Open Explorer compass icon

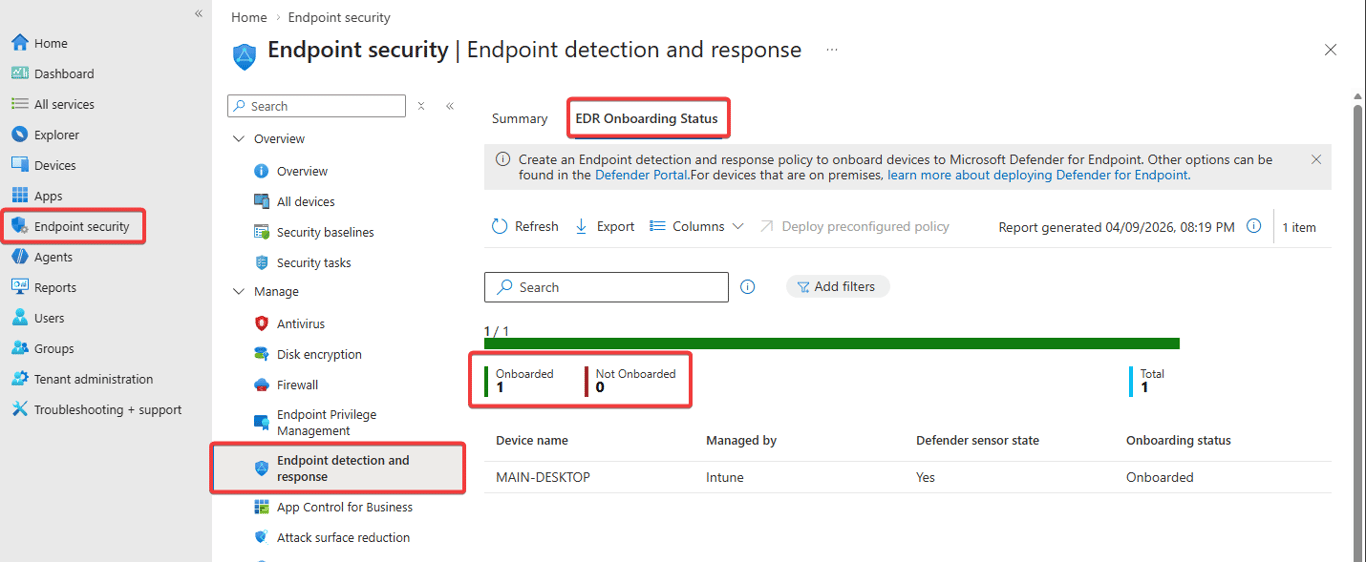point(19,135)
